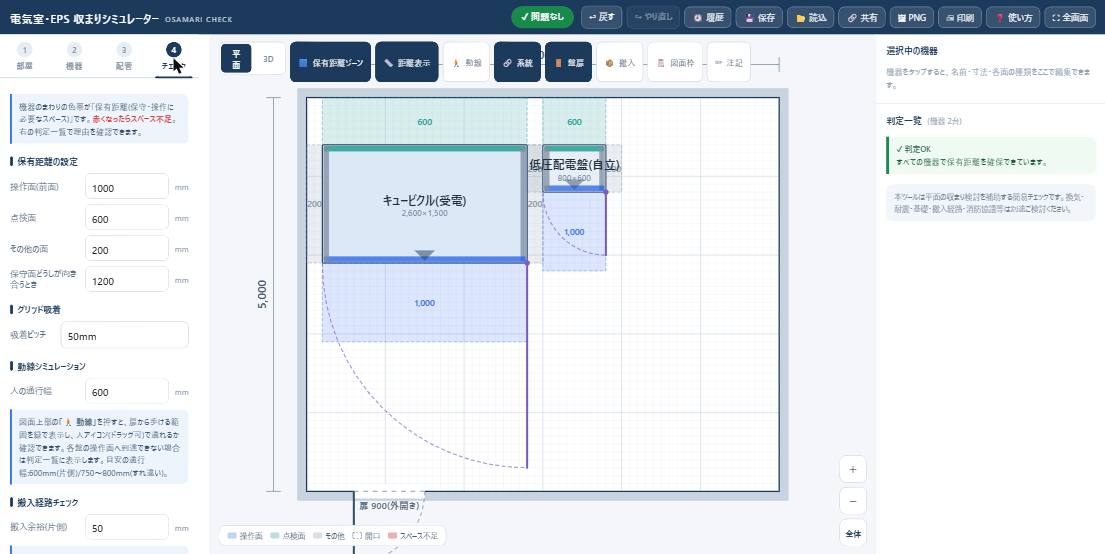Click the 点検面 legend swatch
1105x554 pixels.
[275, 536]
